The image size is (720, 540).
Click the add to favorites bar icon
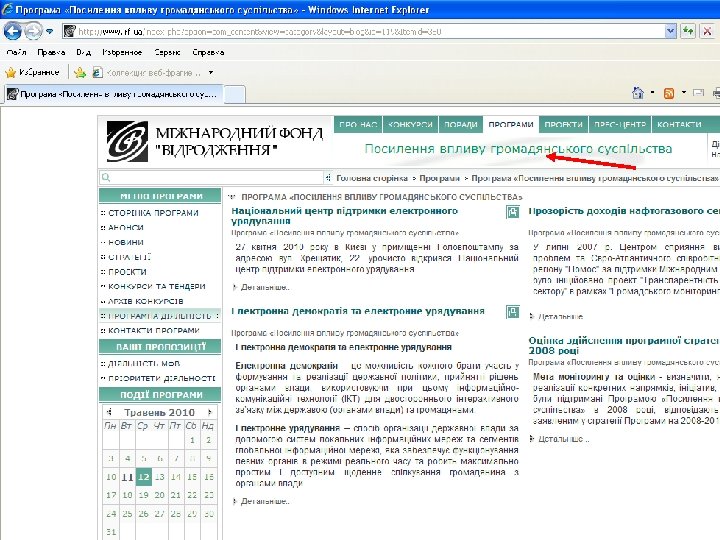[80, 73]
